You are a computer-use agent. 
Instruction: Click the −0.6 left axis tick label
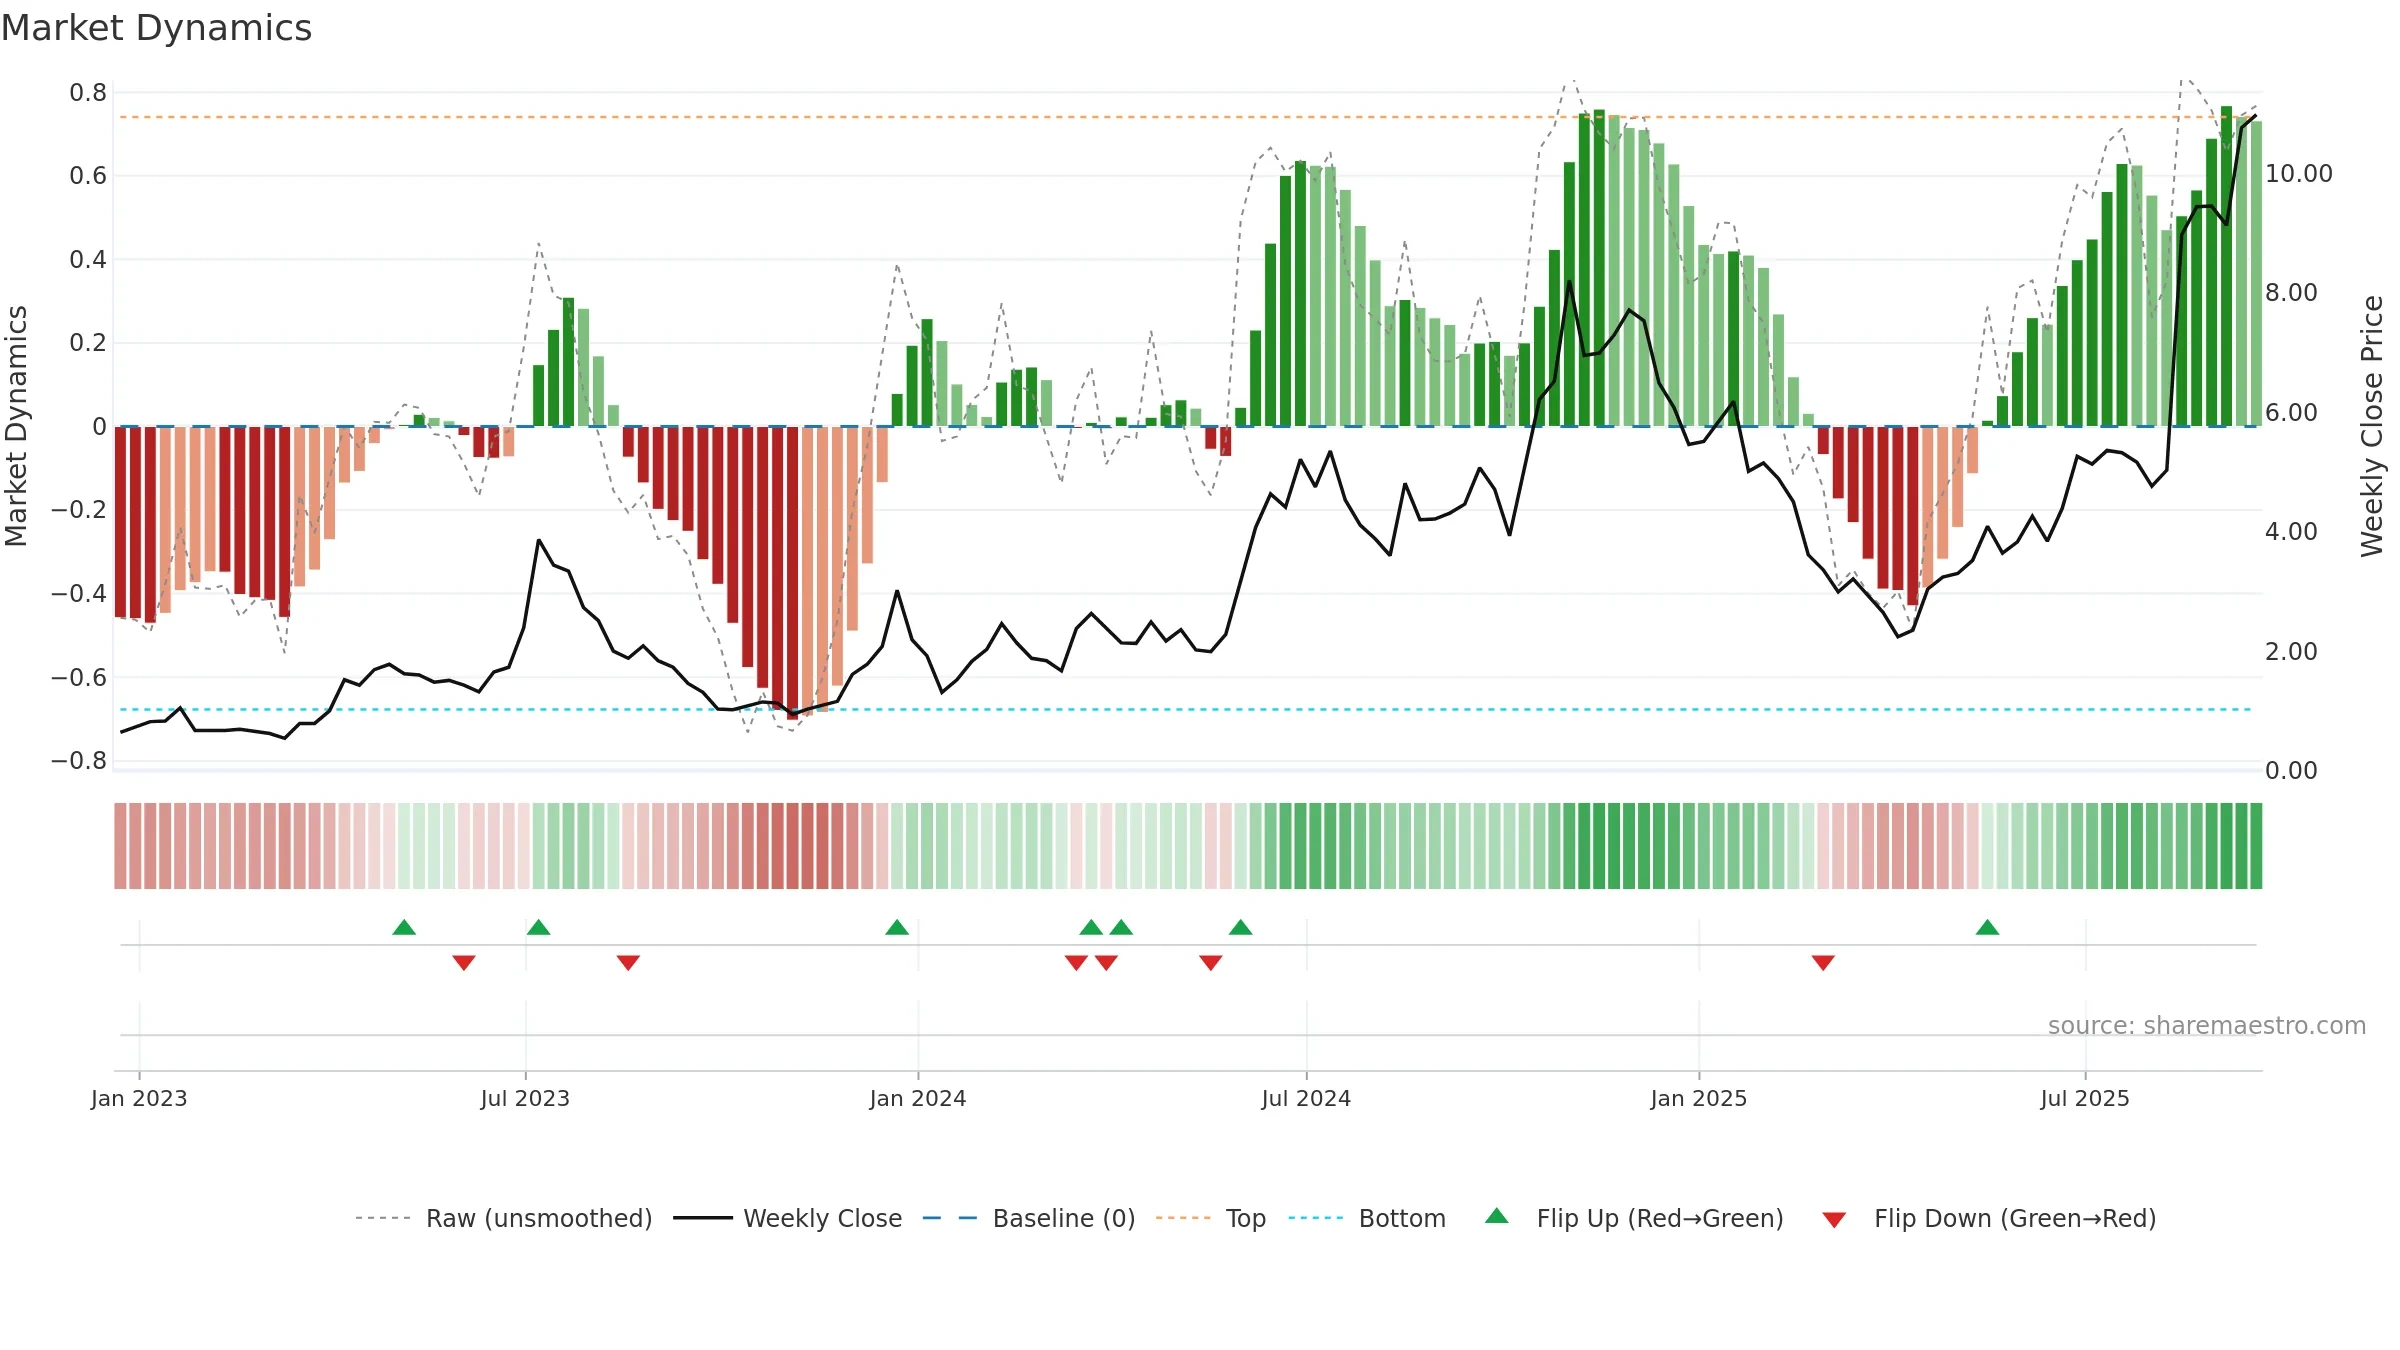[x=79, y=678]
